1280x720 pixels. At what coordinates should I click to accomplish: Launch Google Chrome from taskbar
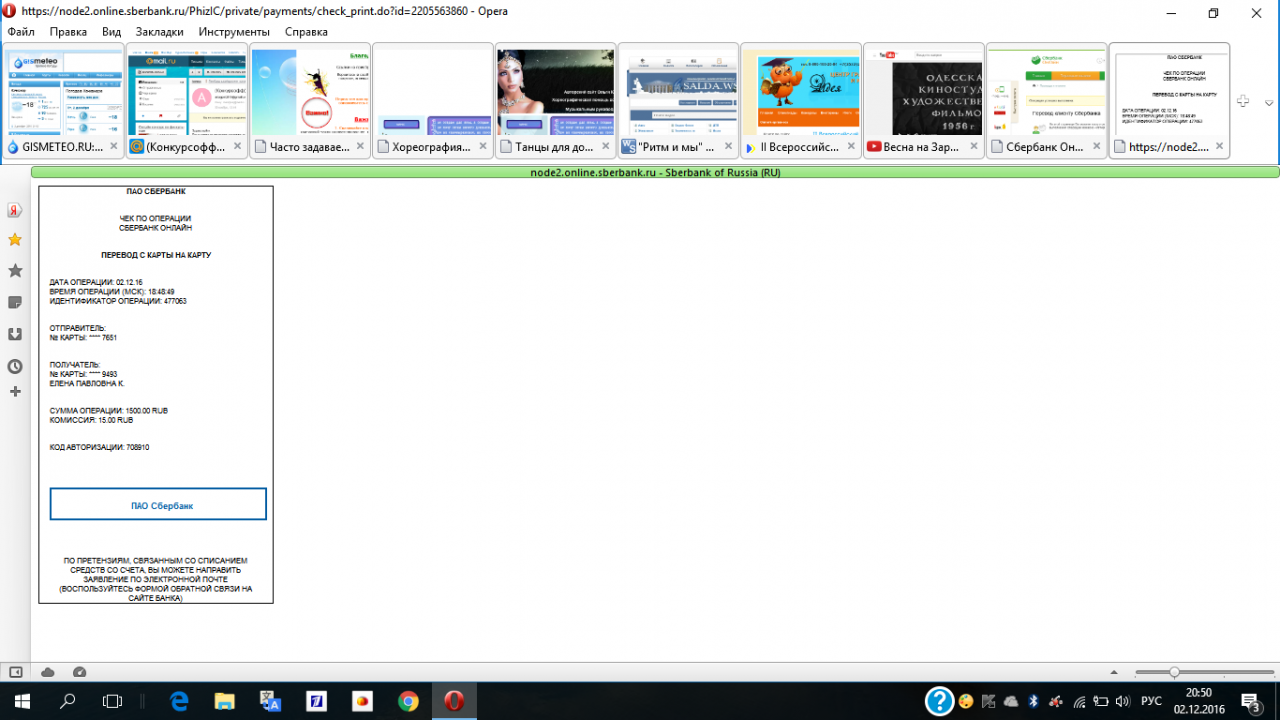click(408, 701)
